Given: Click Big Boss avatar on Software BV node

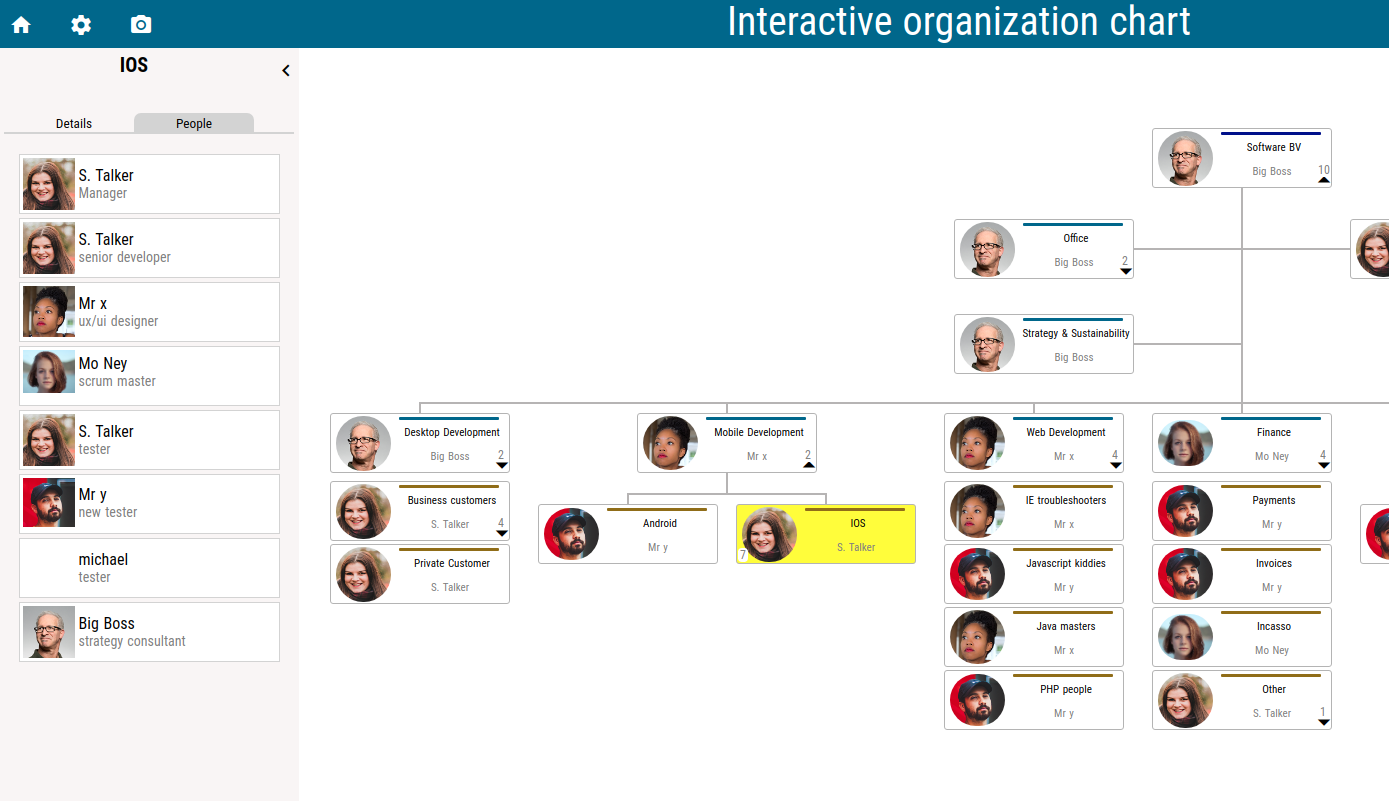Looking at the screenshot, I should pyautogui.click(x=1186, y=158).
